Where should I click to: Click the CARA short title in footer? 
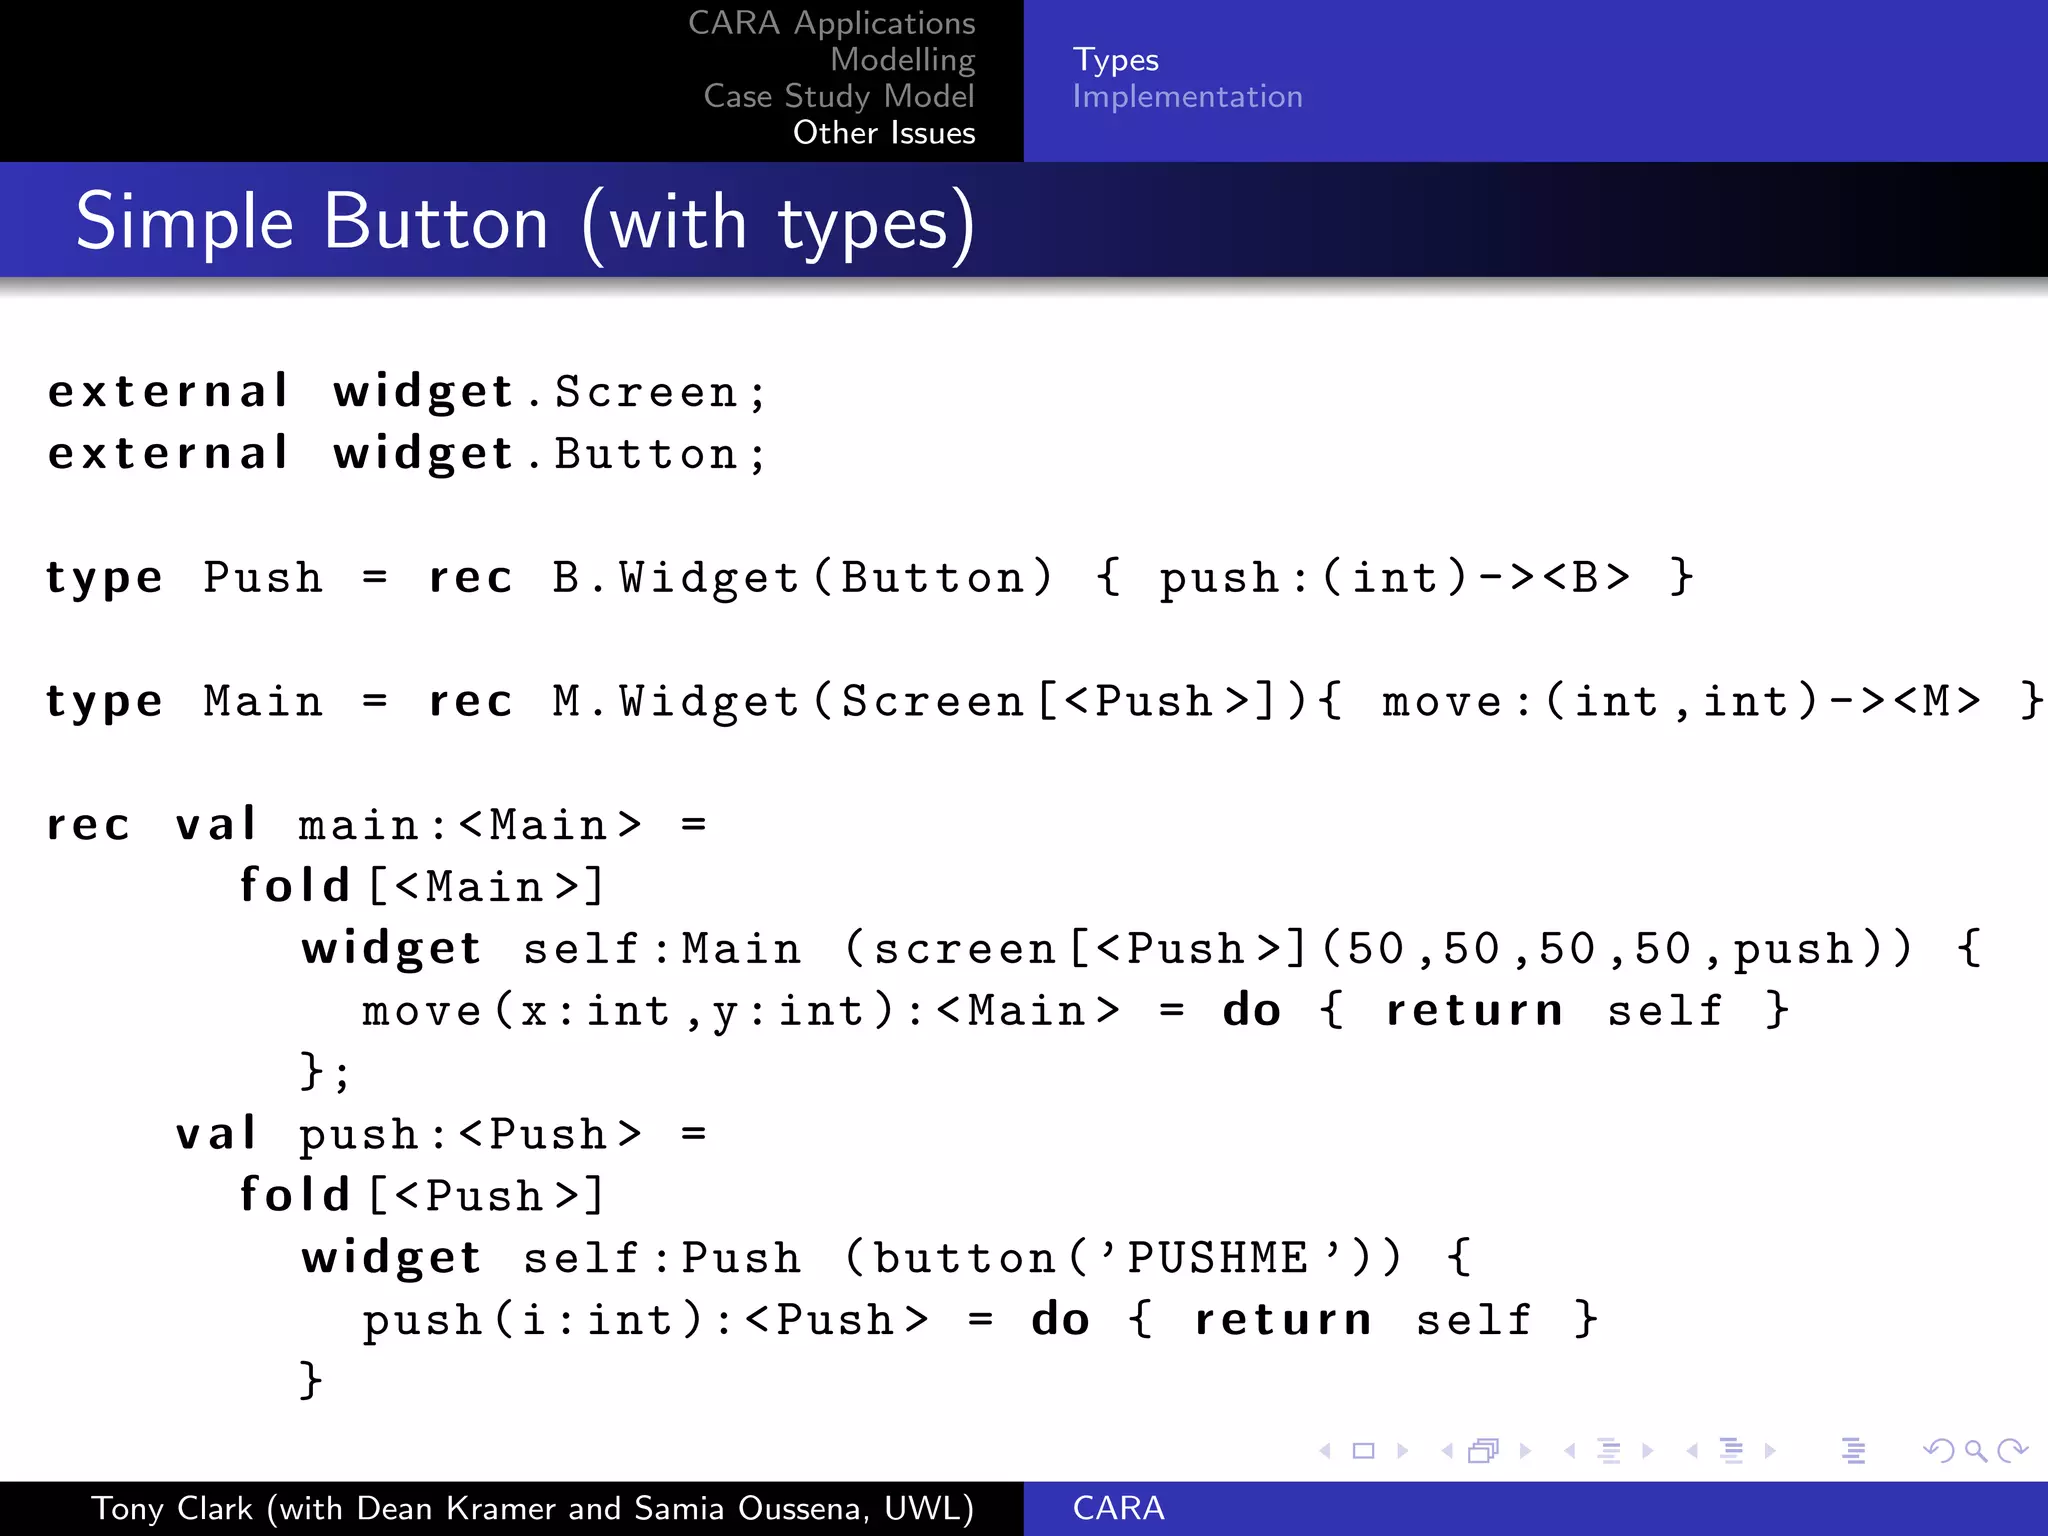1119,1508
